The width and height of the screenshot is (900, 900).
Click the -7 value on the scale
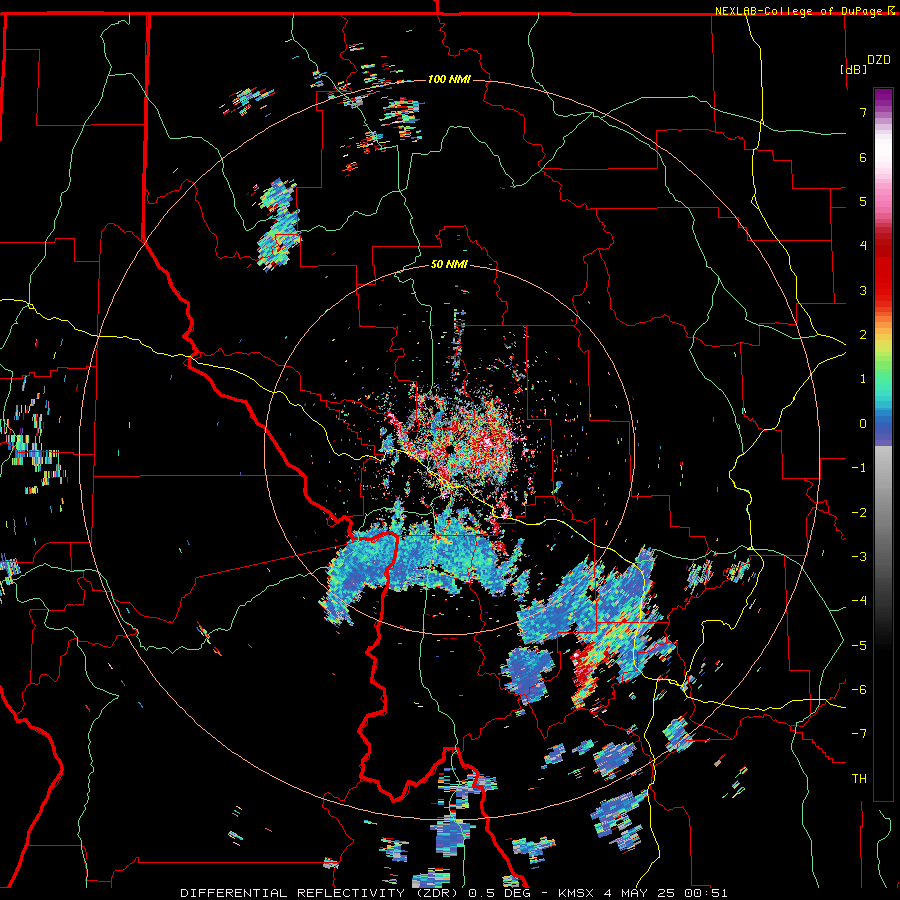[859, 734]
